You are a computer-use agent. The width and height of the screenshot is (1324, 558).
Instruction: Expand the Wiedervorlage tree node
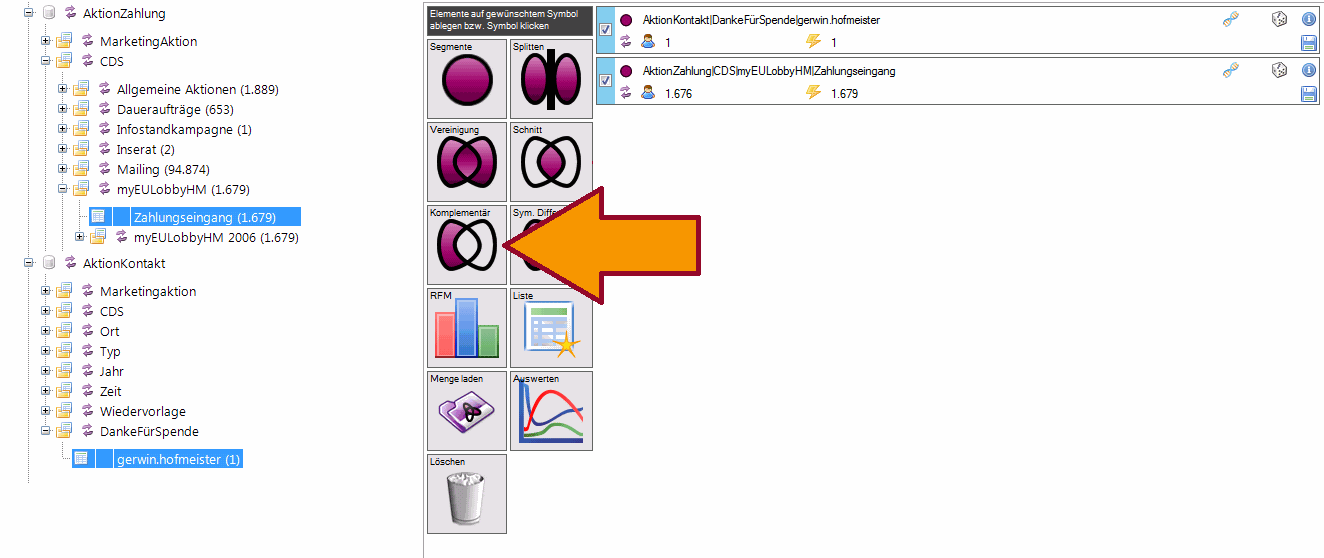46,411
